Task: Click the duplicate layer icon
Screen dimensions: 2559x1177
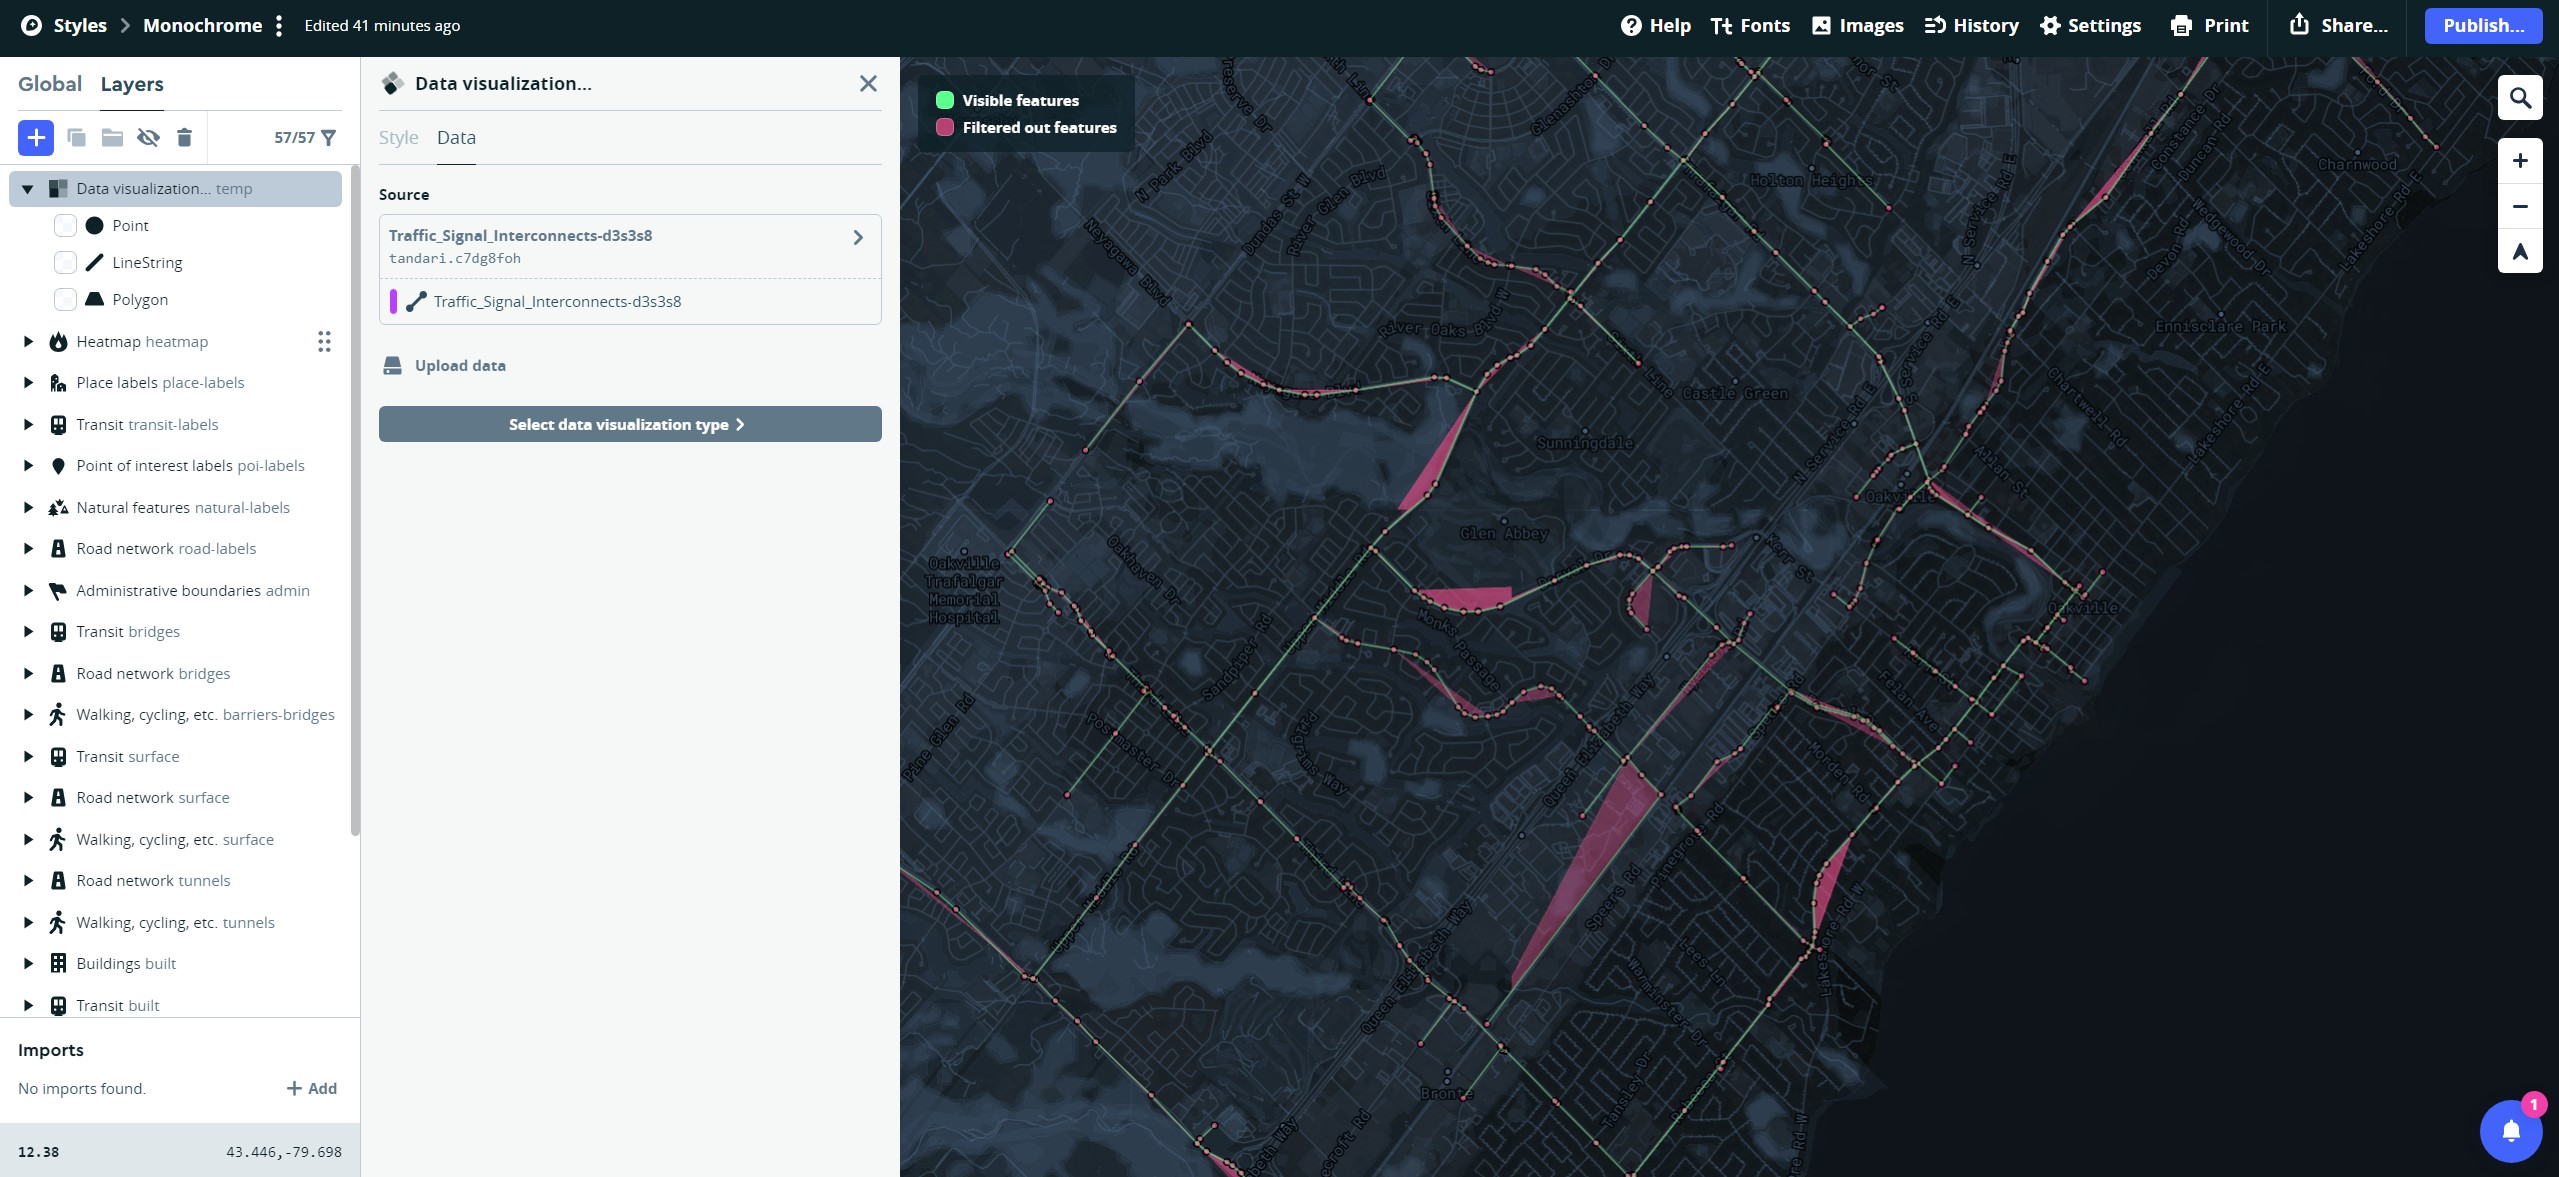Action: click(x=76, y=137)
